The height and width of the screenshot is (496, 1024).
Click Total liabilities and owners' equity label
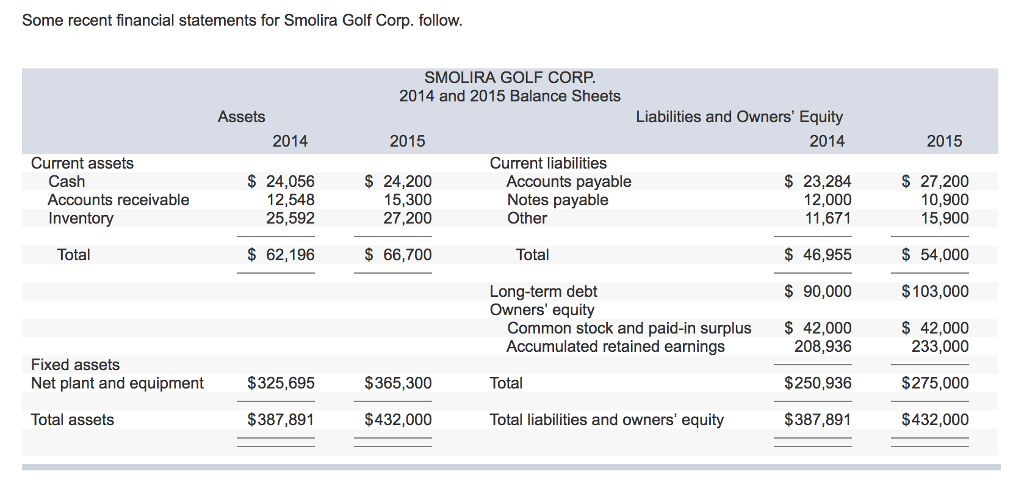point(607,420)
